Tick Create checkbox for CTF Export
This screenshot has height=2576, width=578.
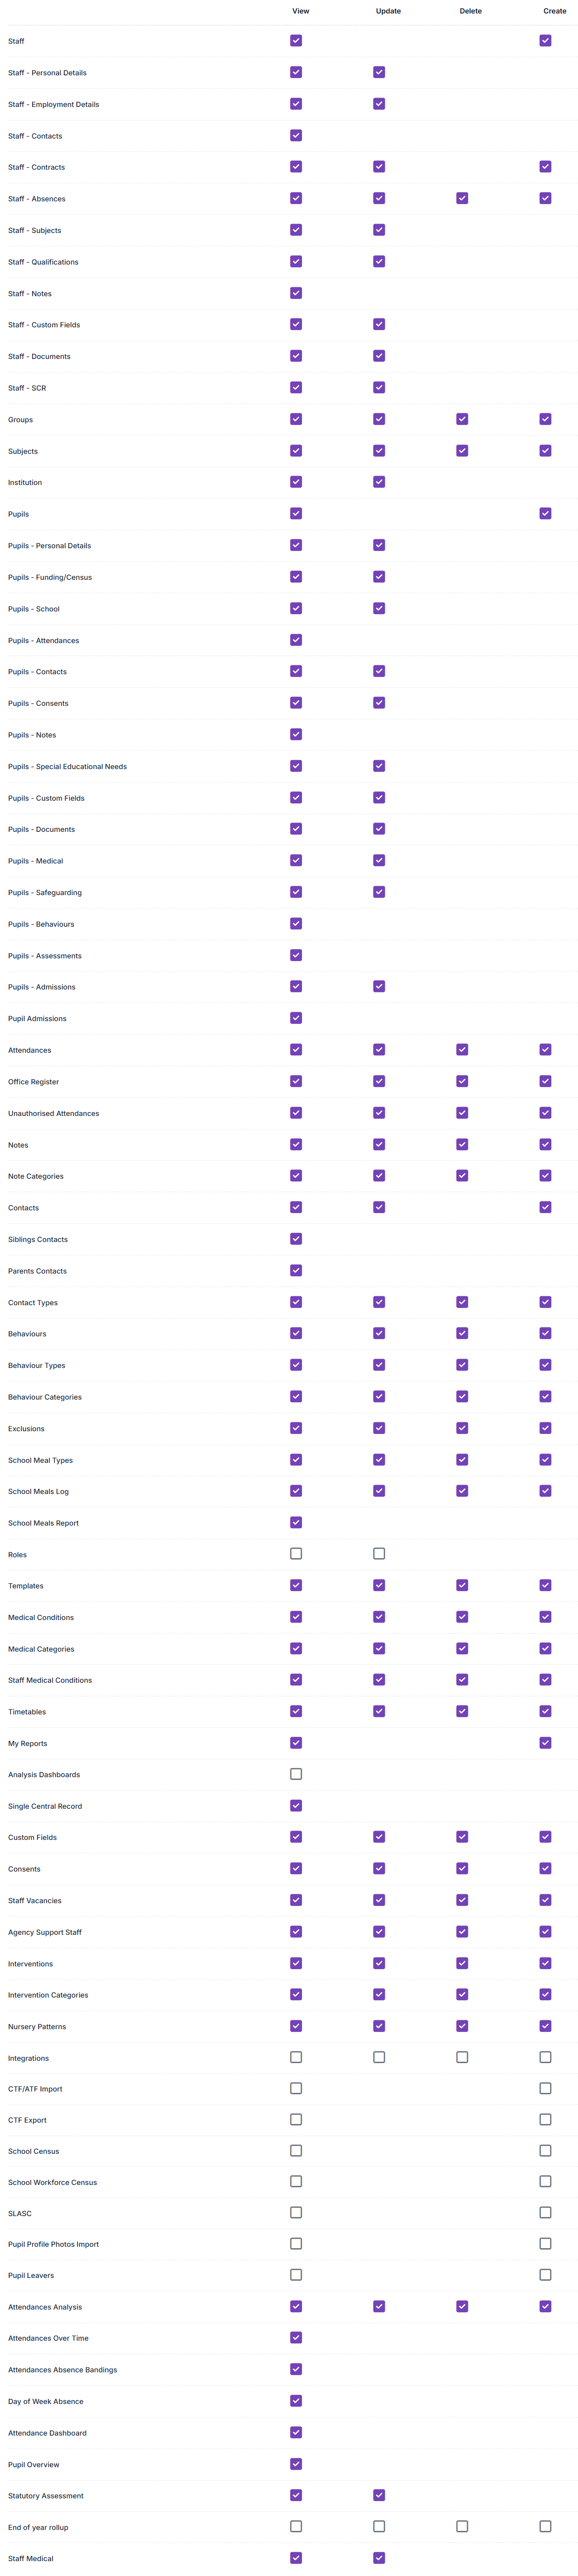point(545,2119)
